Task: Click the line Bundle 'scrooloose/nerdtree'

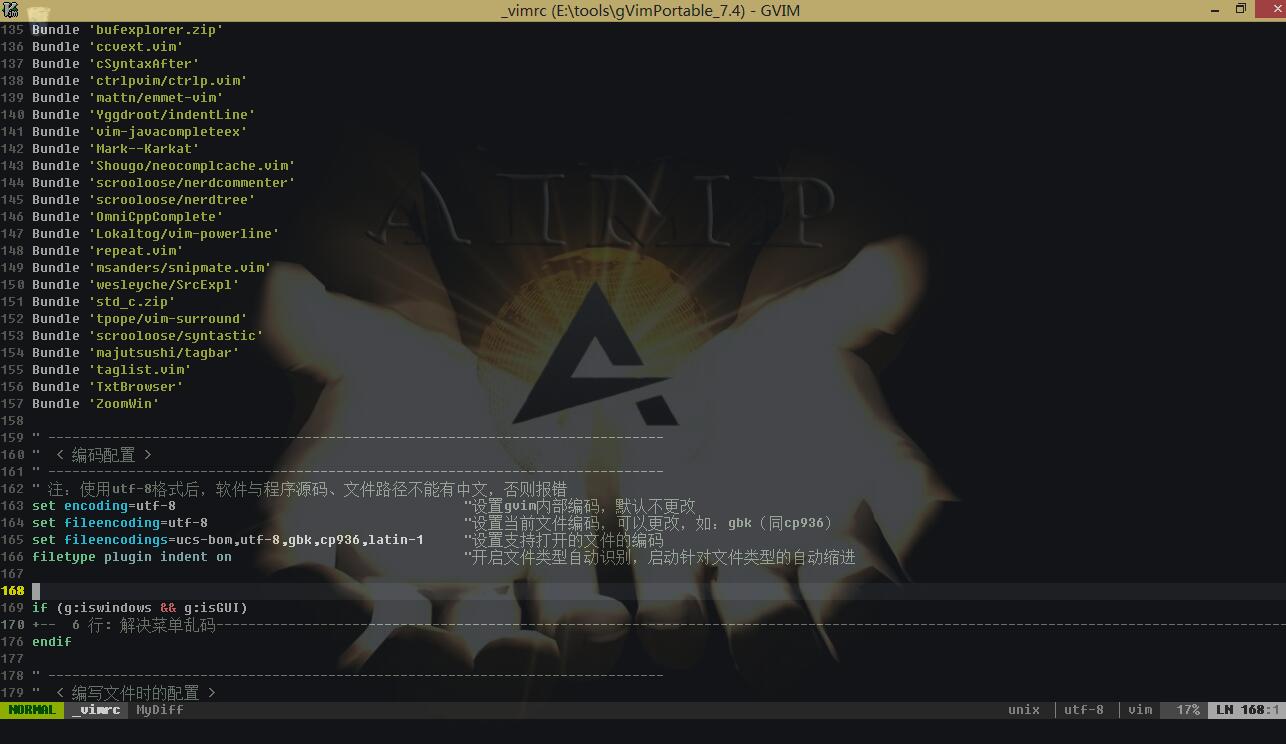Action: click(144, 200)
